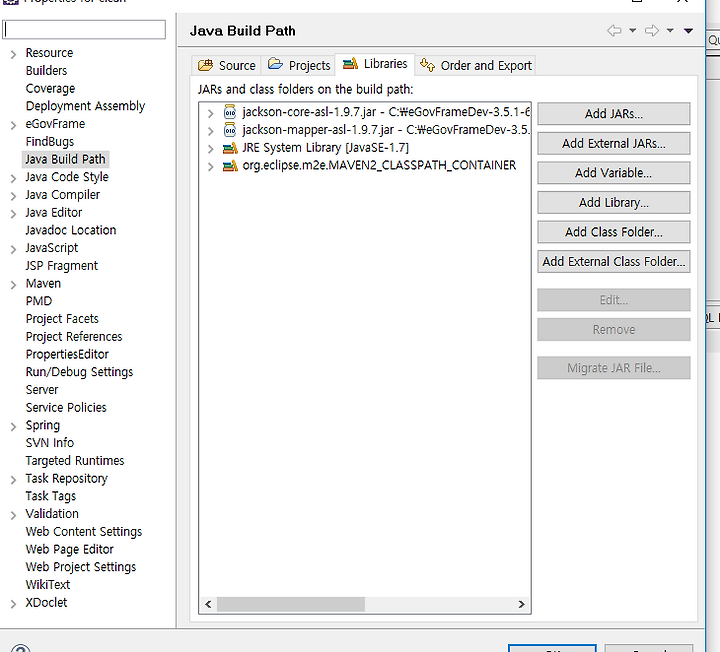Open Run/Debug Settings page
Viewport: 720px width, 652px height.
(x=79, y=372)
